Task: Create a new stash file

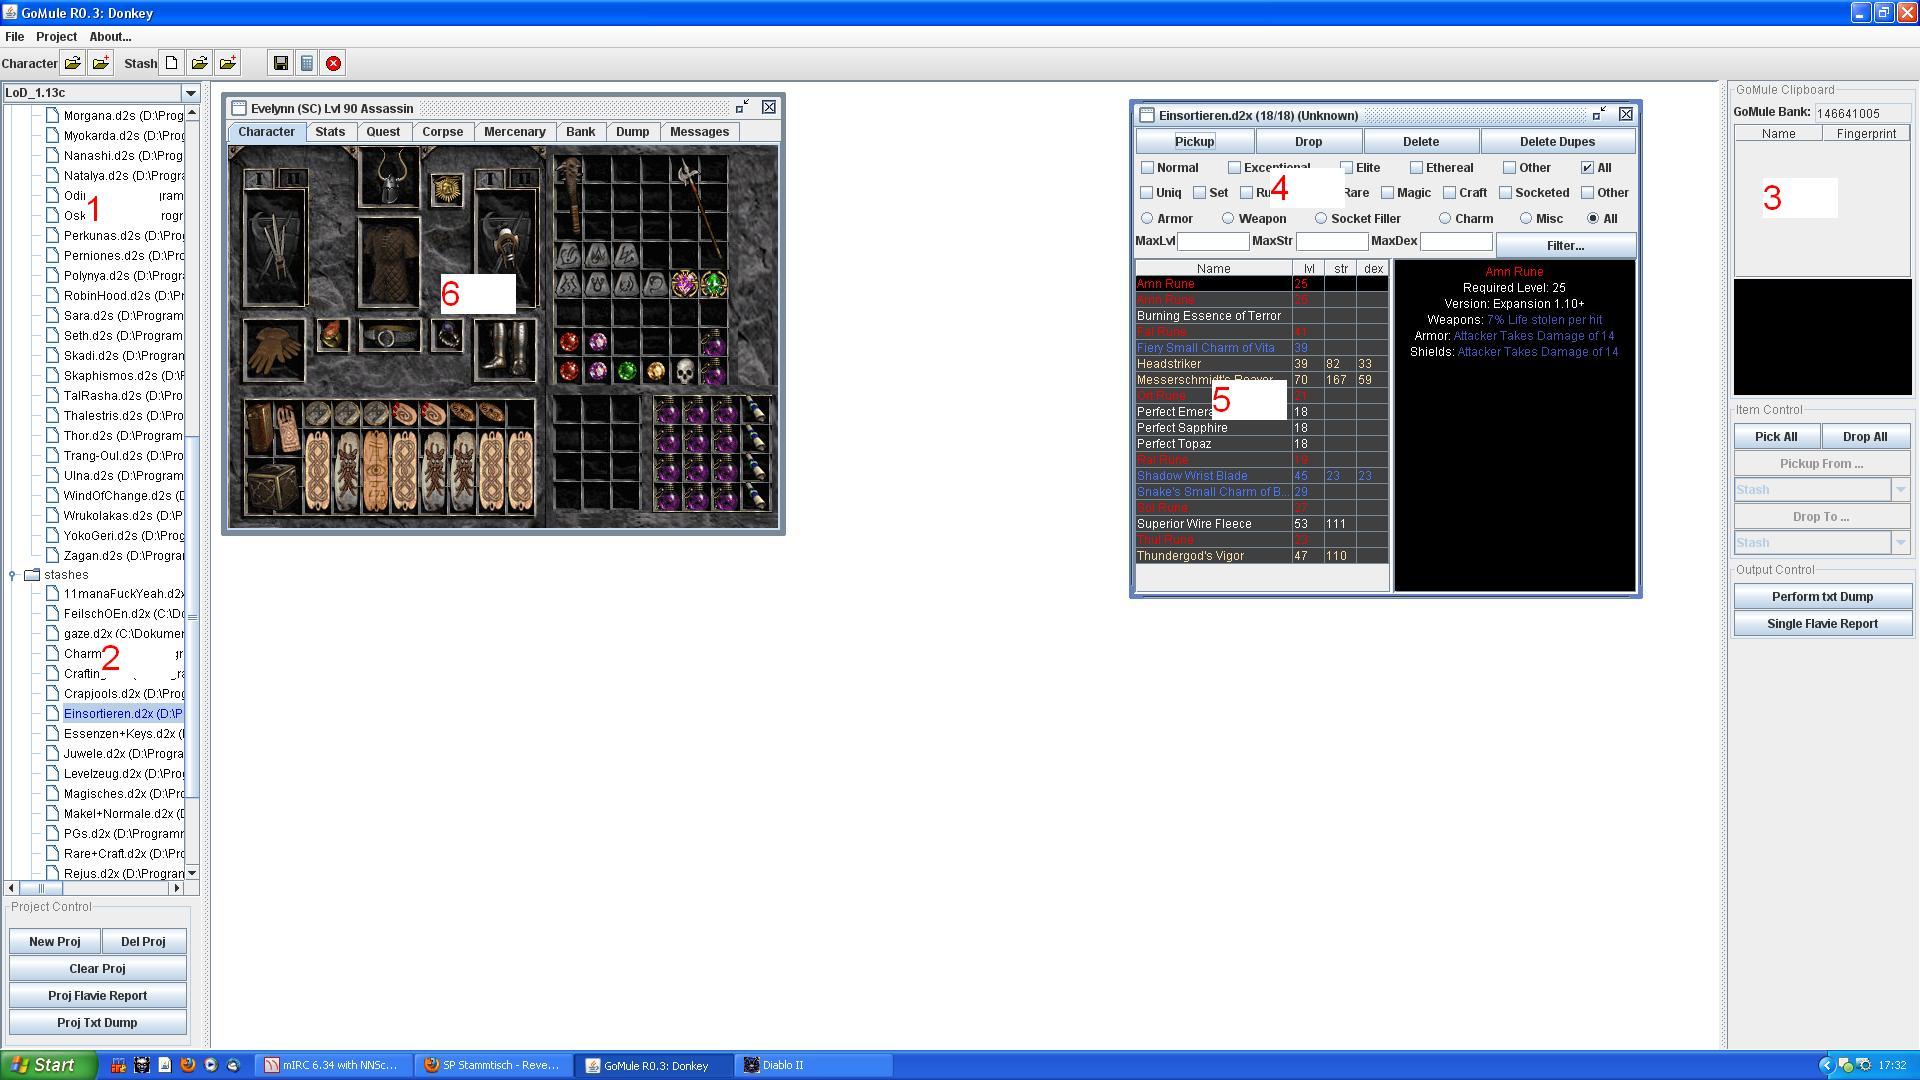Action: [172, 63]
